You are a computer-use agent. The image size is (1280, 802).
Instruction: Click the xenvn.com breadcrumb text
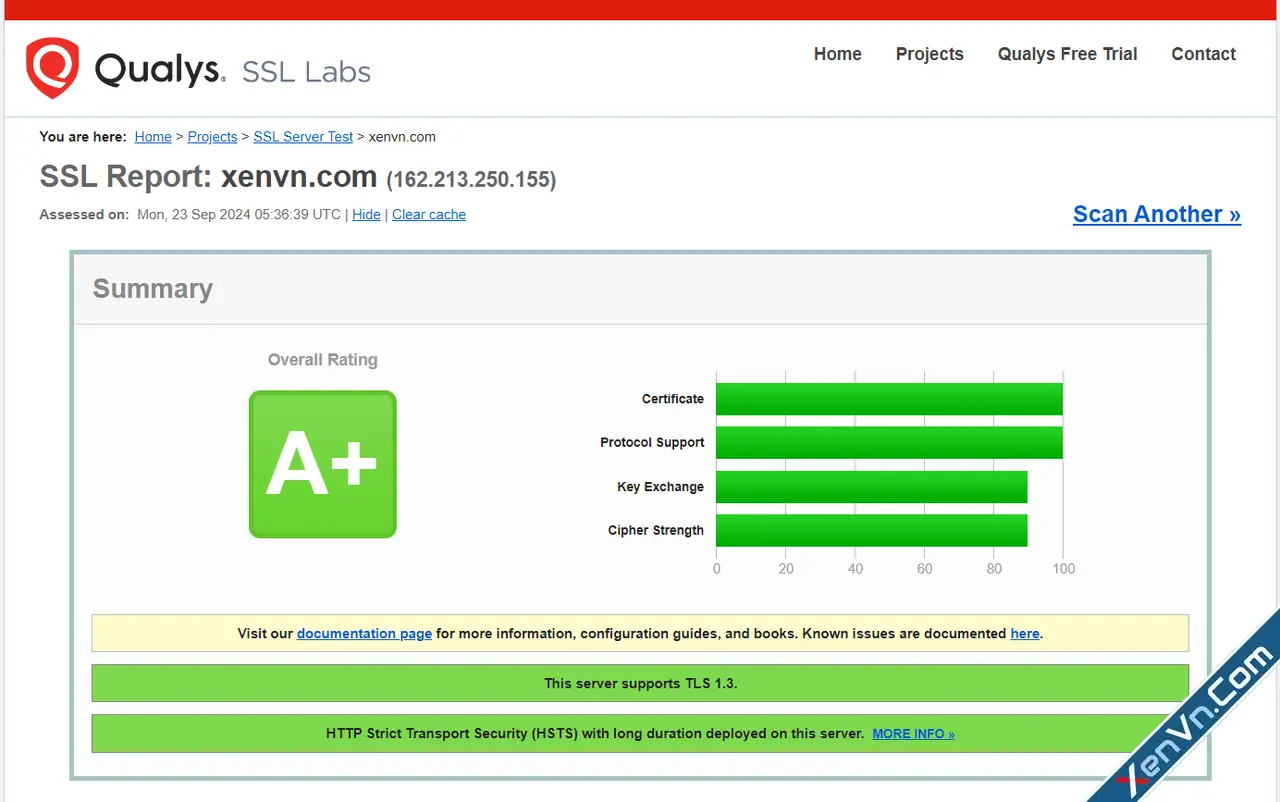(402, 137)
